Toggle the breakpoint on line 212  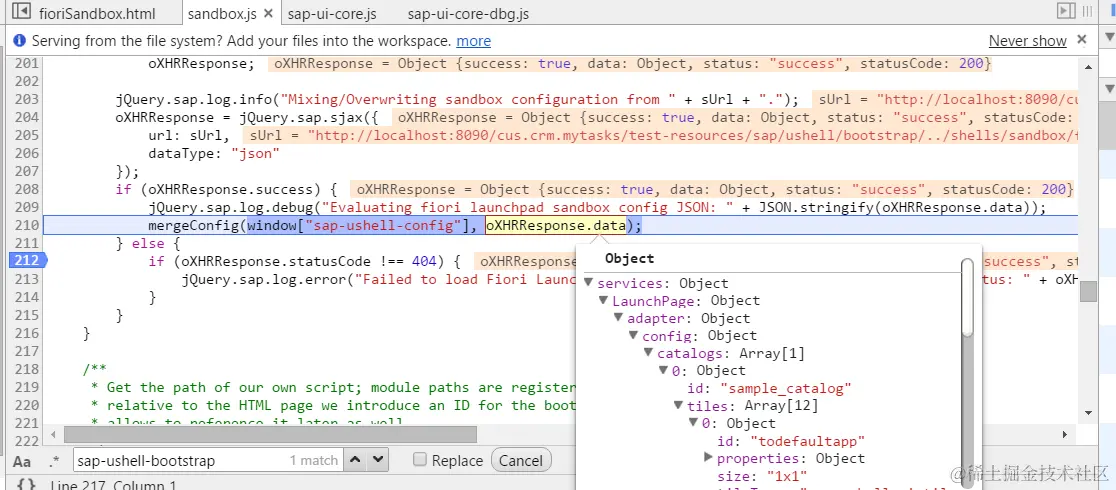(26, 261)
